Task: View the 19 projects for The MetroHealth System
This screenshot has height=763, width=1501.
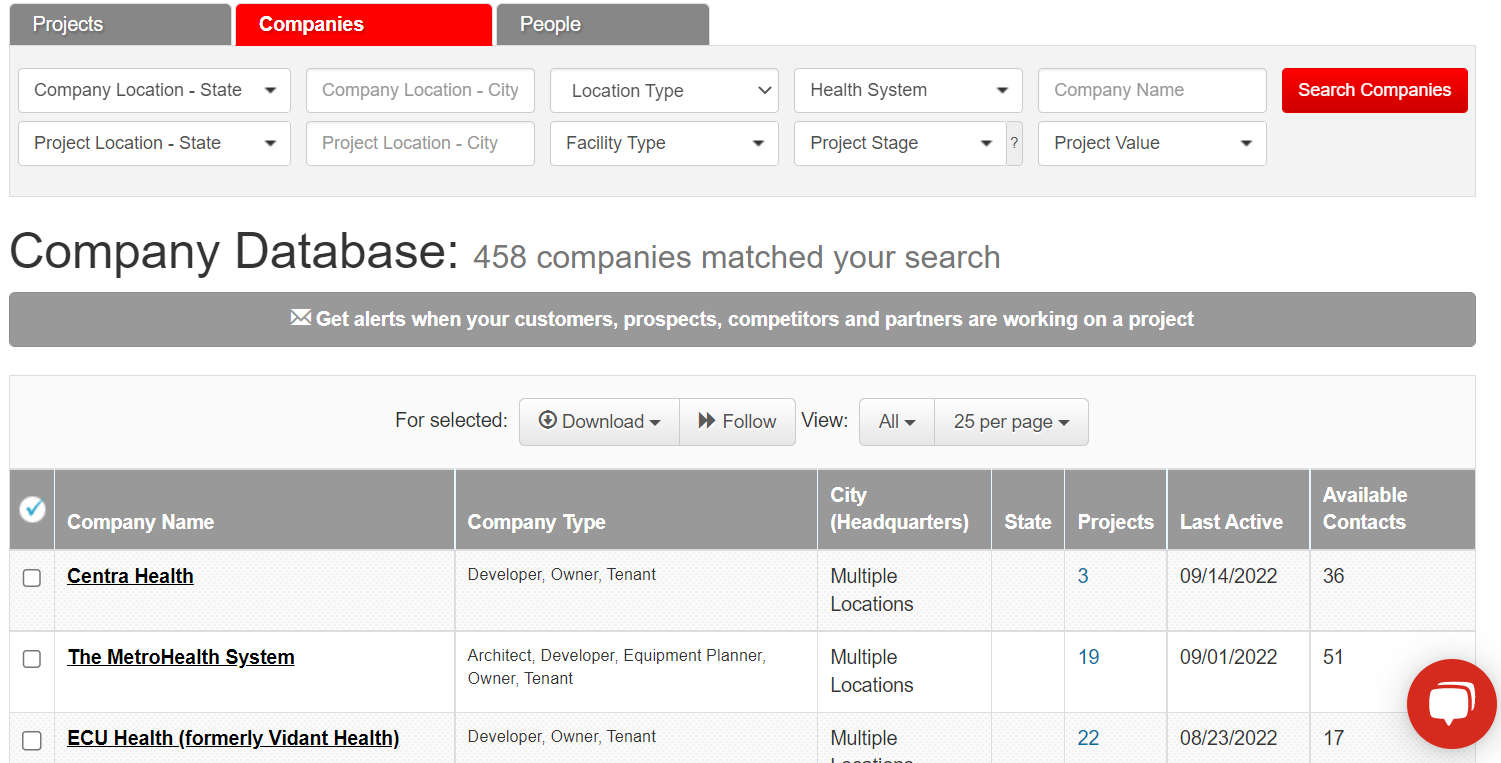Action: (1088, 657)
